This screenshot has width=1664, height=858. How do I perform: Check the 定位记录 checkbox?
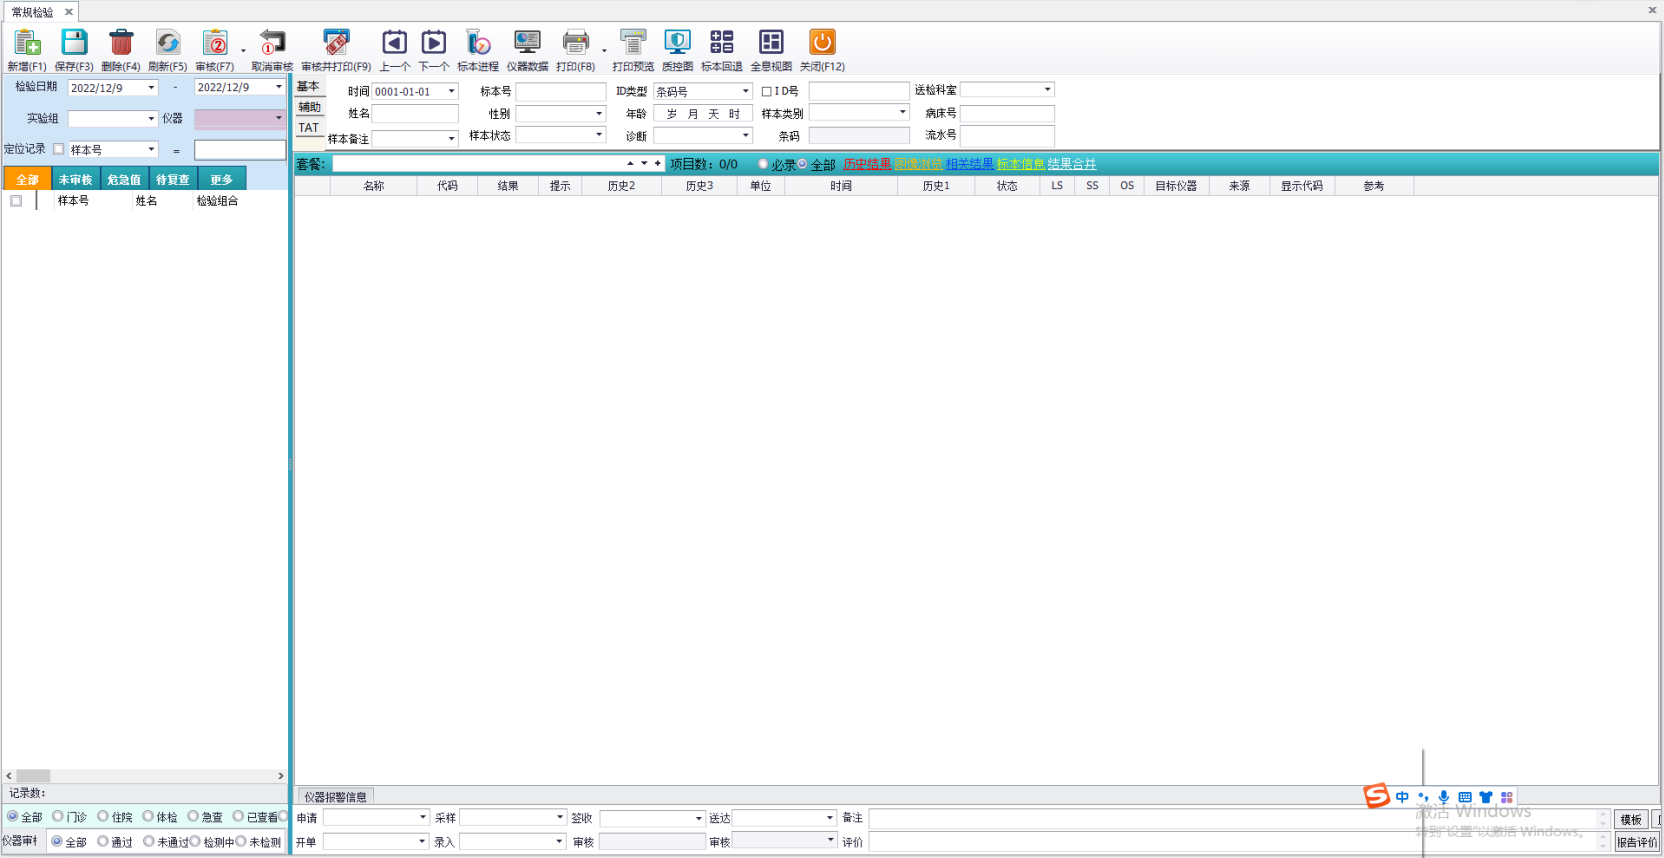(x=58, y=149)
